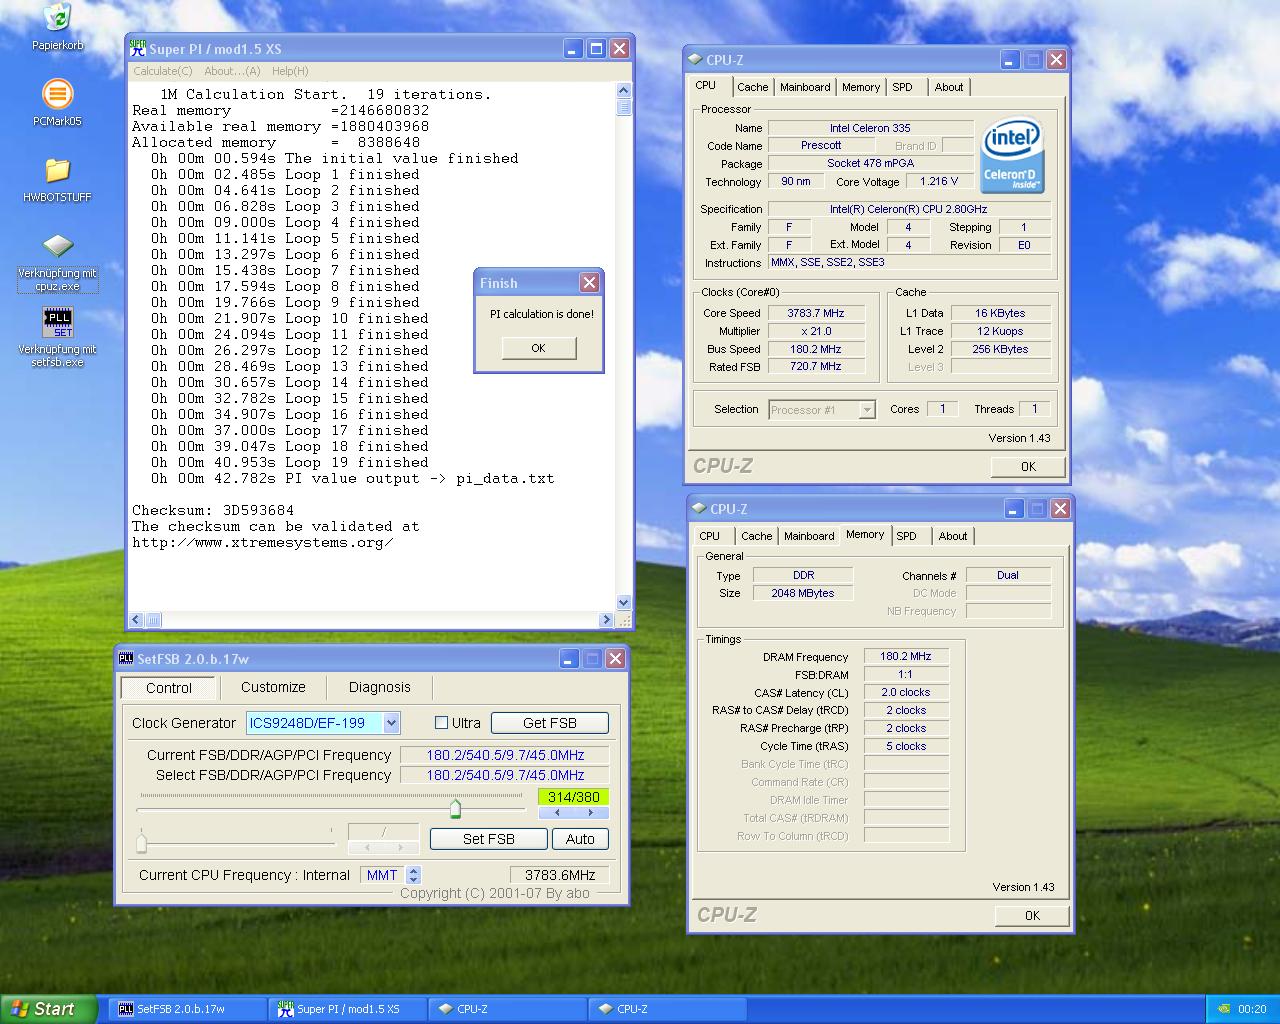Click the taskbar clock showing 00:20
Screen dimensions: 1280x1024
1252,1009
